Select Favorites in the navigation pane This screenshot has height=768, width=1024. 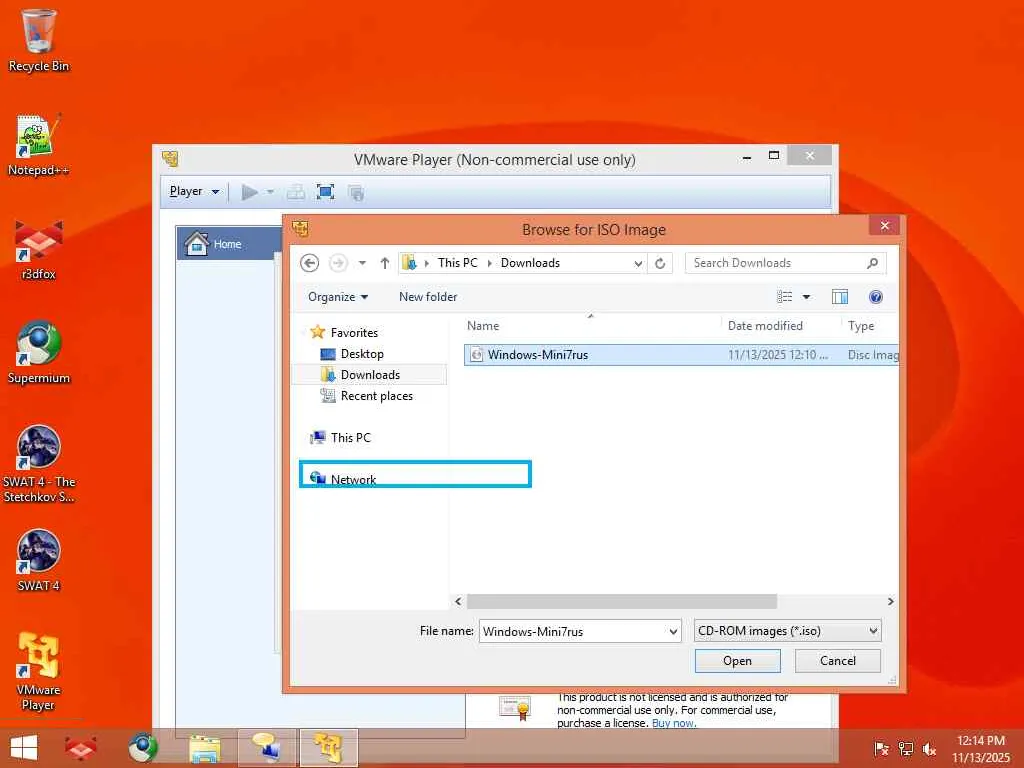click(x=353, y=332)
